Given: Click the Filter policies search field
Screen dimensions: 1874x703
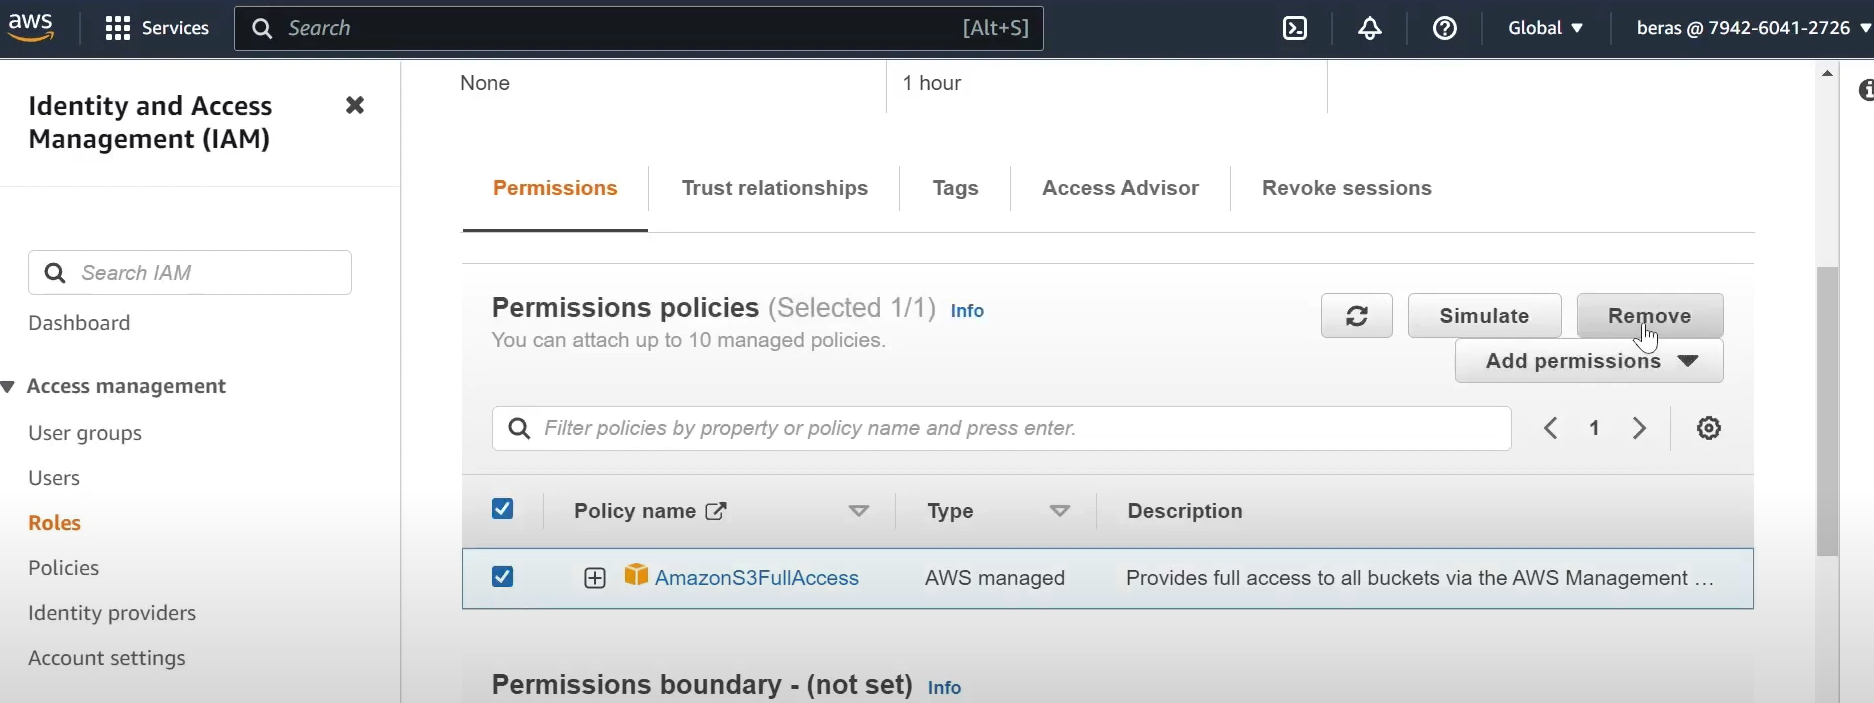Looking at the screenshot, I should coord(1001,428).
